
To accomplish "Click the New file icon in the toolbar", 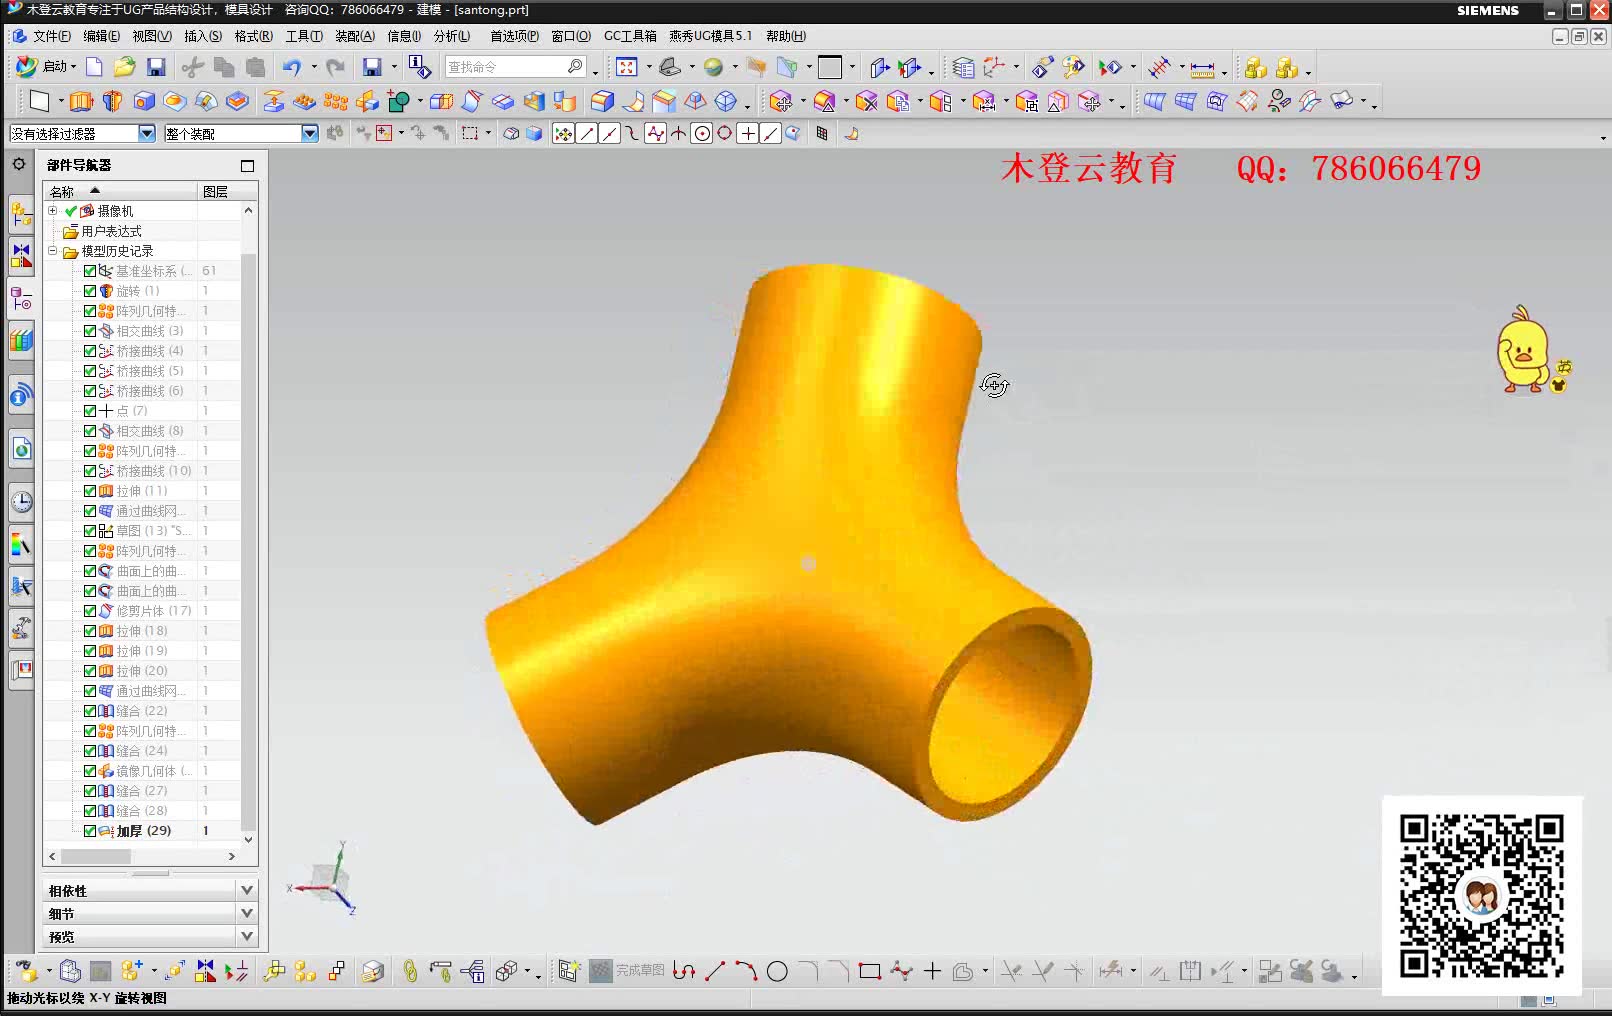I will [94, 67].
